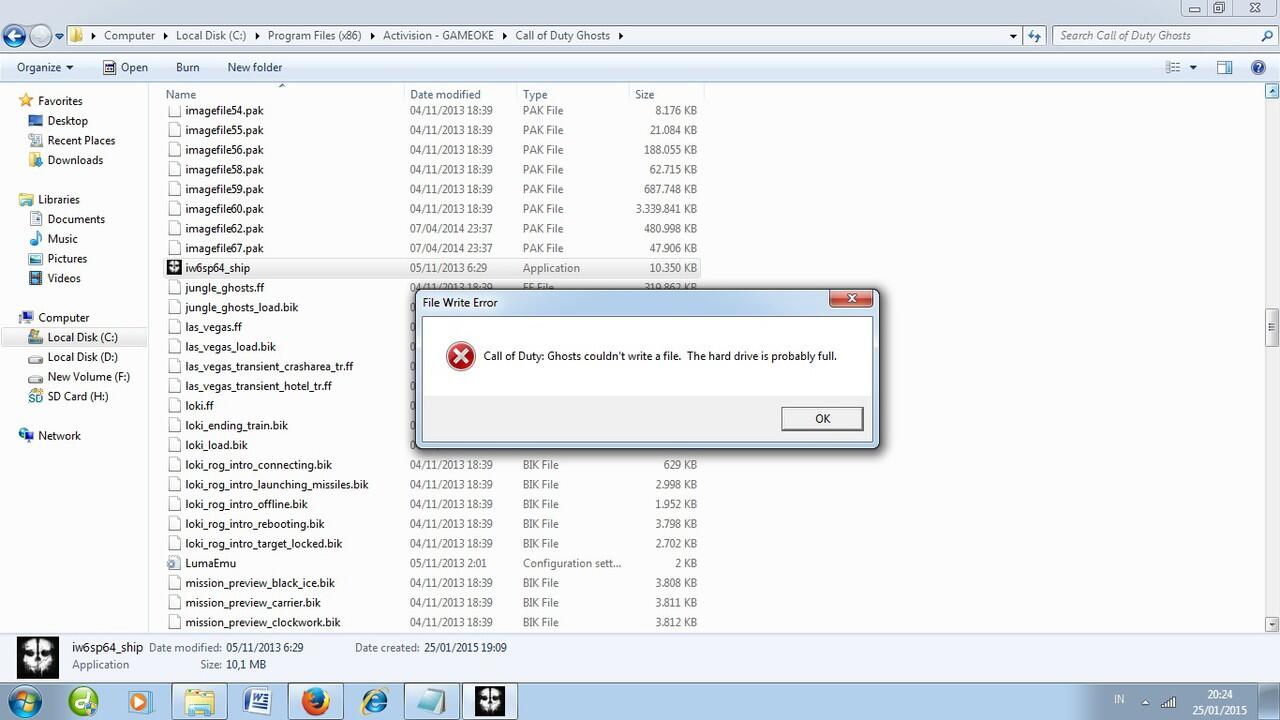
Task: Click the iw6sp64_ship thumbnail in the details pane
Action: pos(37,658)
